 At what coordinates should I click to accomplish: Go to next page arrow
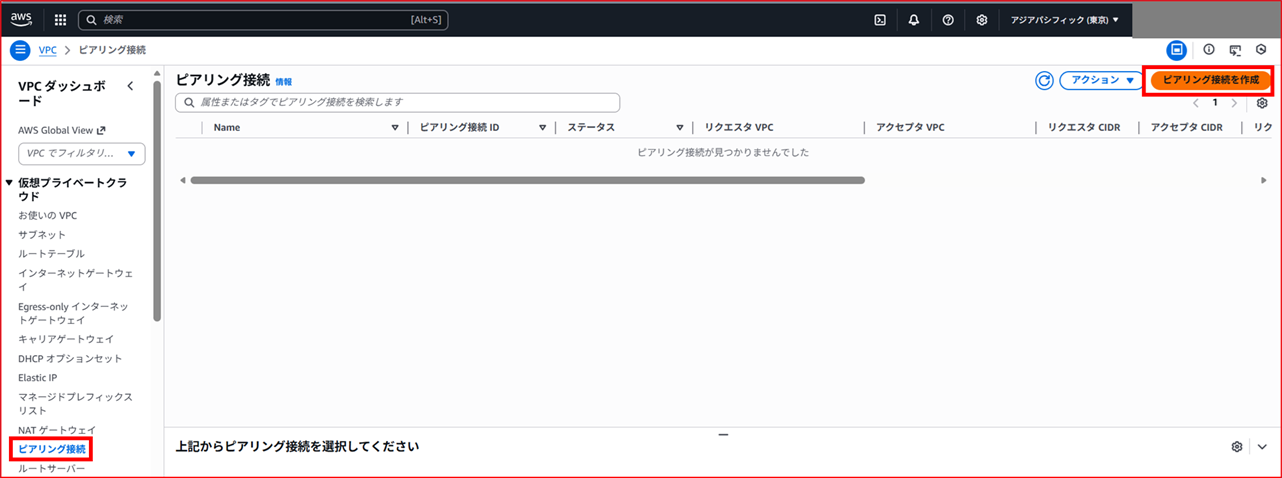click(x=1234, y=103)
